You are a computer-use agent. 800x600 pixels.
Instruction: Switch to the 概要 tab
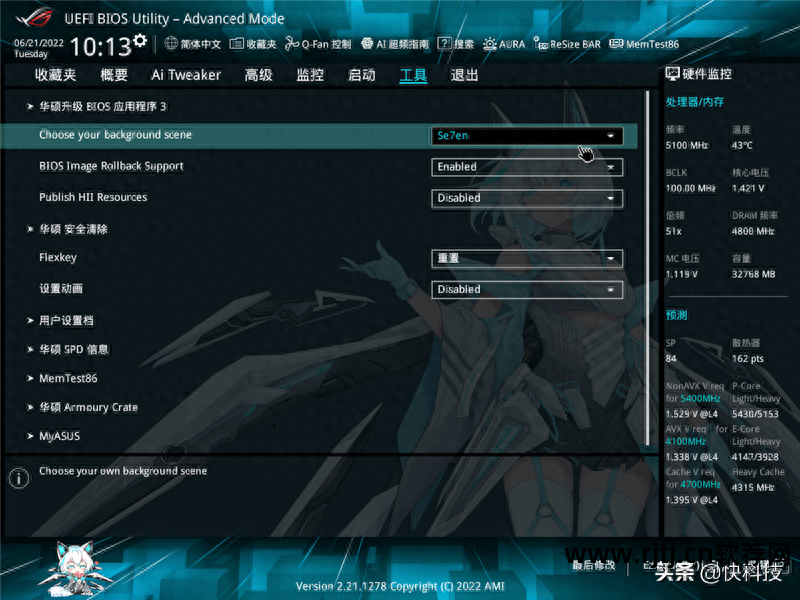pyautogui.click(x=114, y=75)
